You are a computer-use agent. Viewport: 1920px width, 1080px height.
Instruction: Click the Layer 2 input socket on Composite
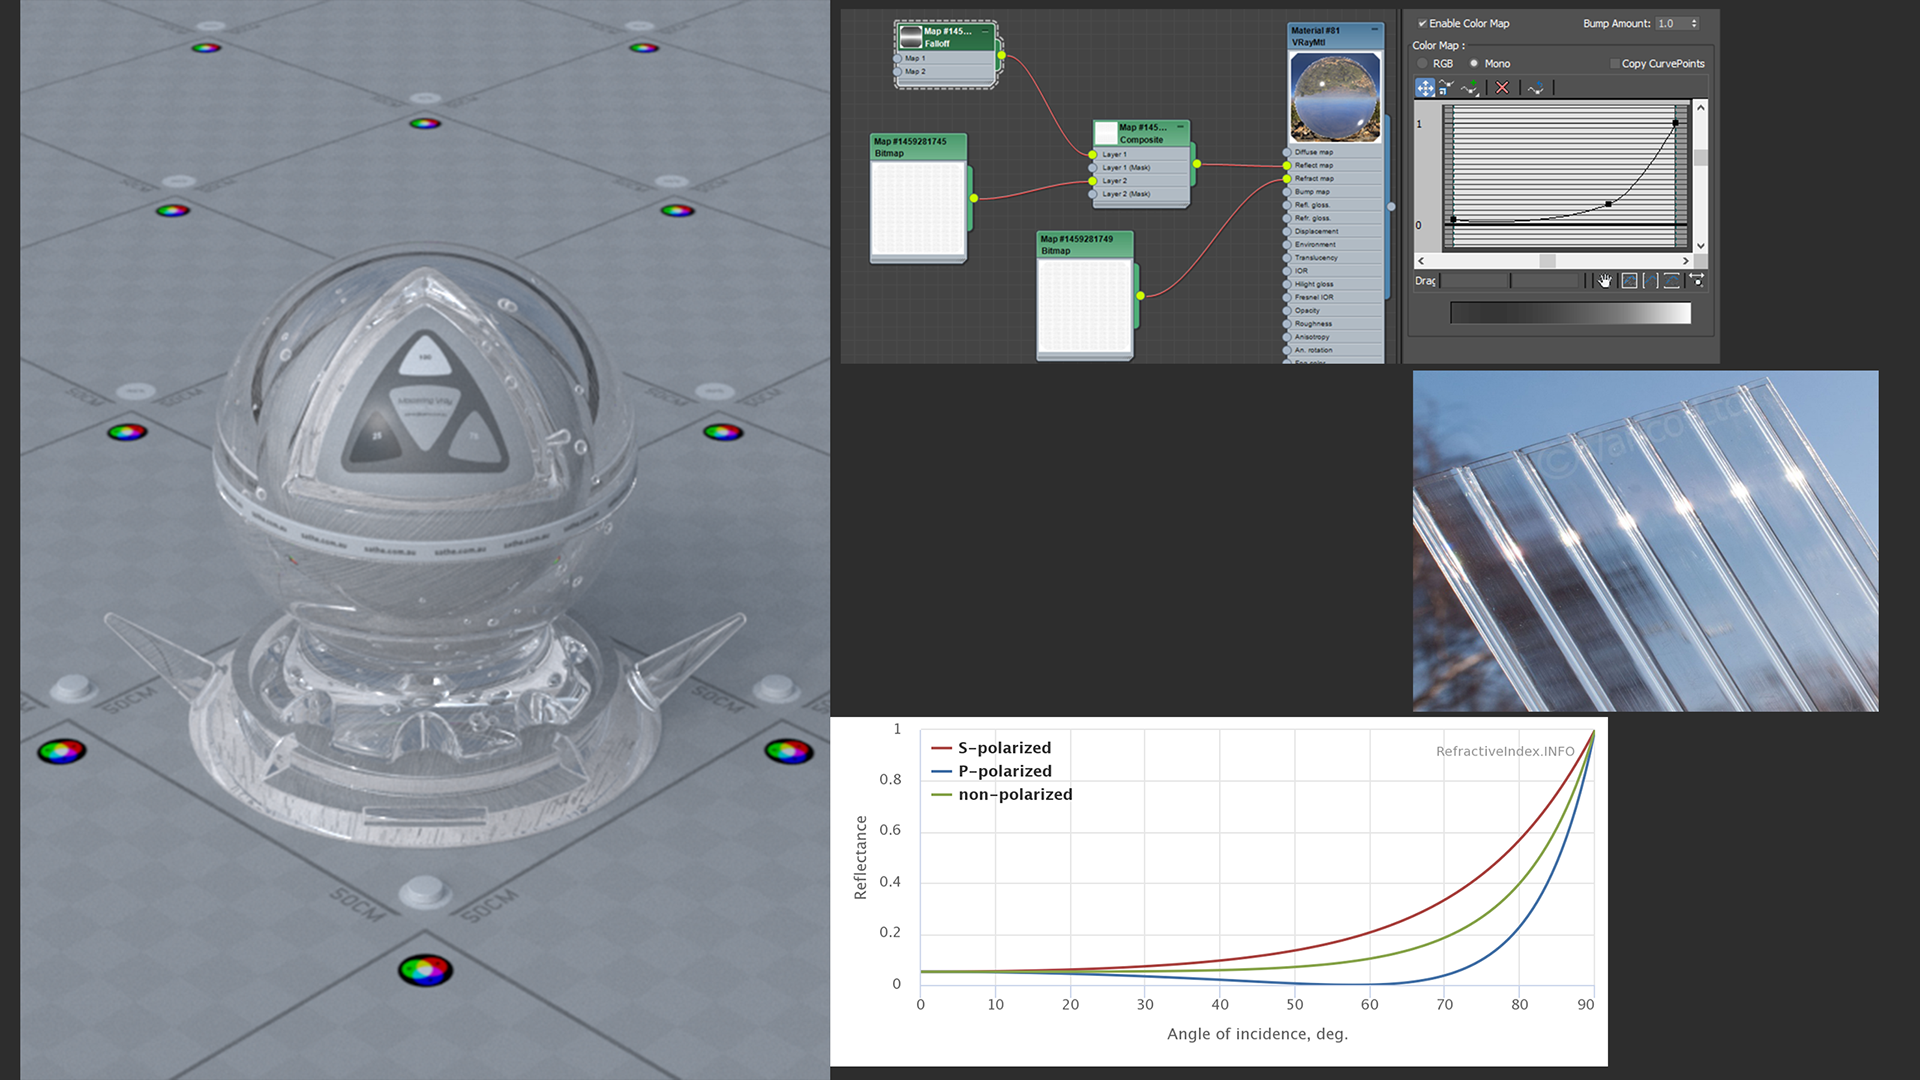(1092, 181)
